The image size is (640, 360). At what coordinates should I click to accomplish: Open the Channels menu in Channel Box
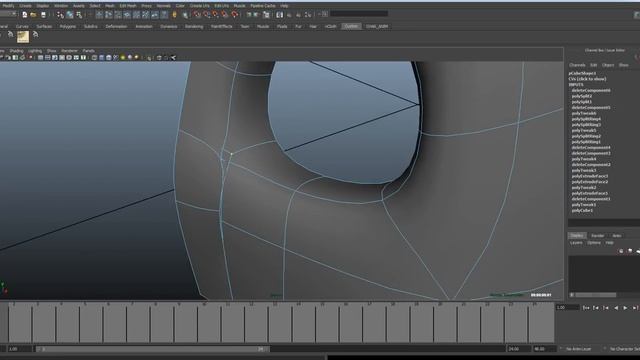(577, 65)
